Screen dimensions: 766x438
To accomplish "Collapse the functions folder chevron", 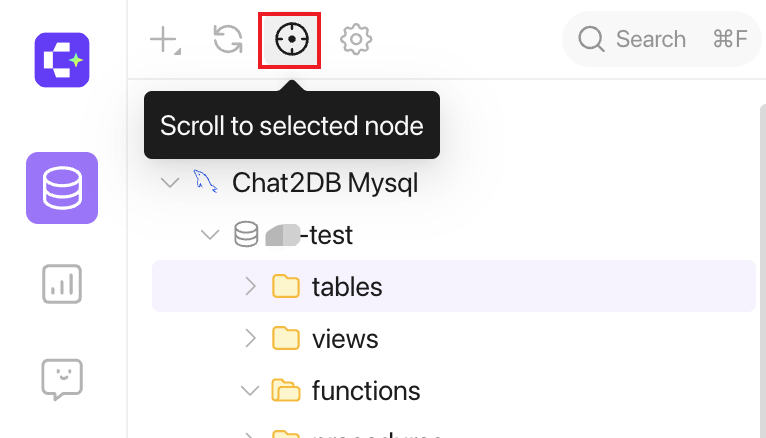I will [250, 391].
